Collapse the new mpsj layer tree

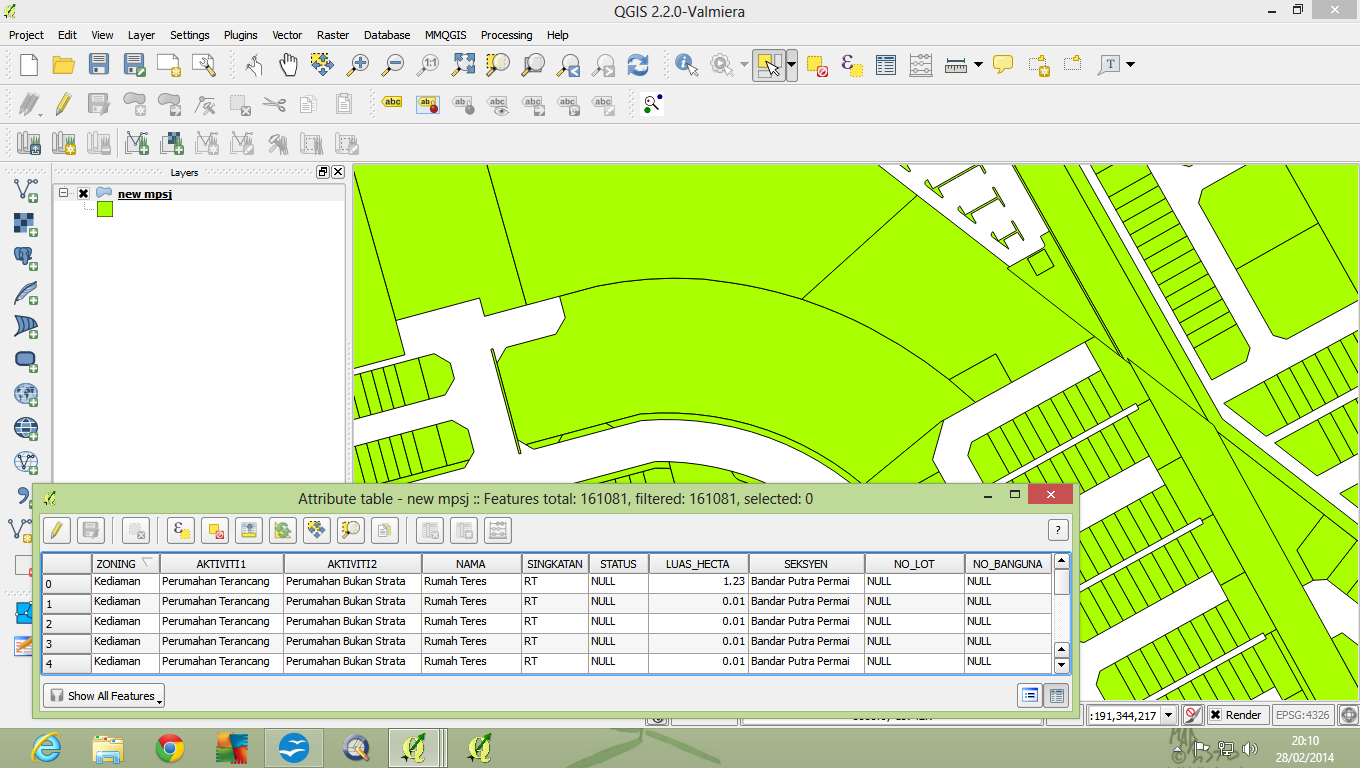(63, 193)
